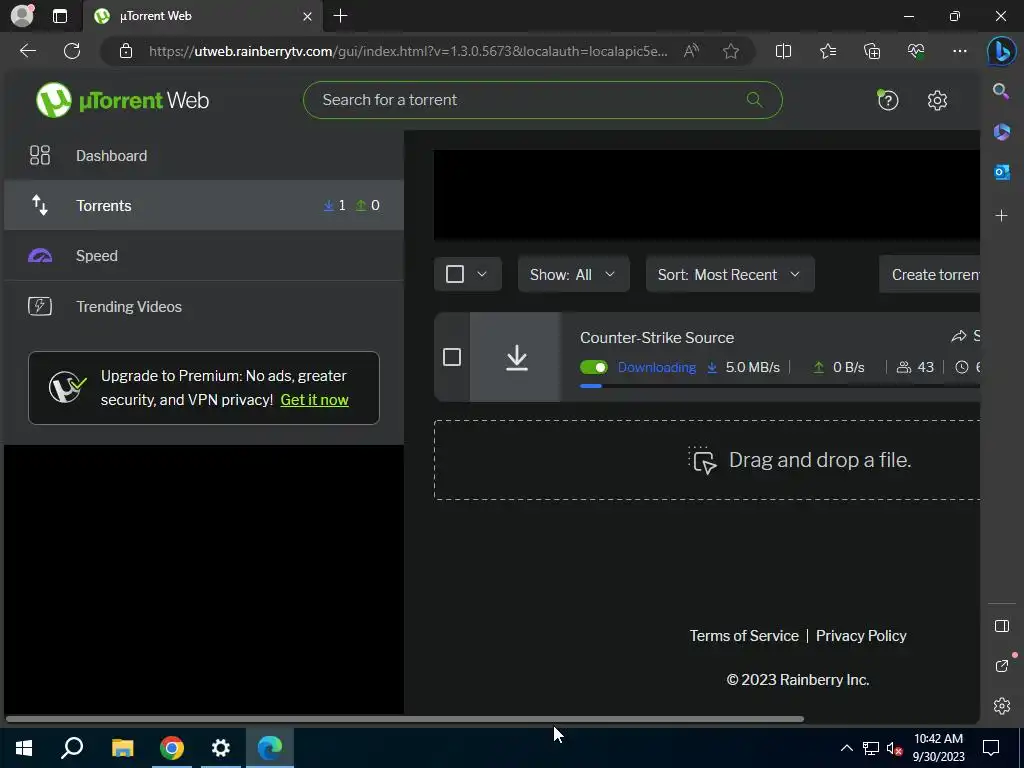This screenshot has height=768, width=1024.
Task: Open Collections icon in Edge toolbar
Action: (x=872, y=51)
